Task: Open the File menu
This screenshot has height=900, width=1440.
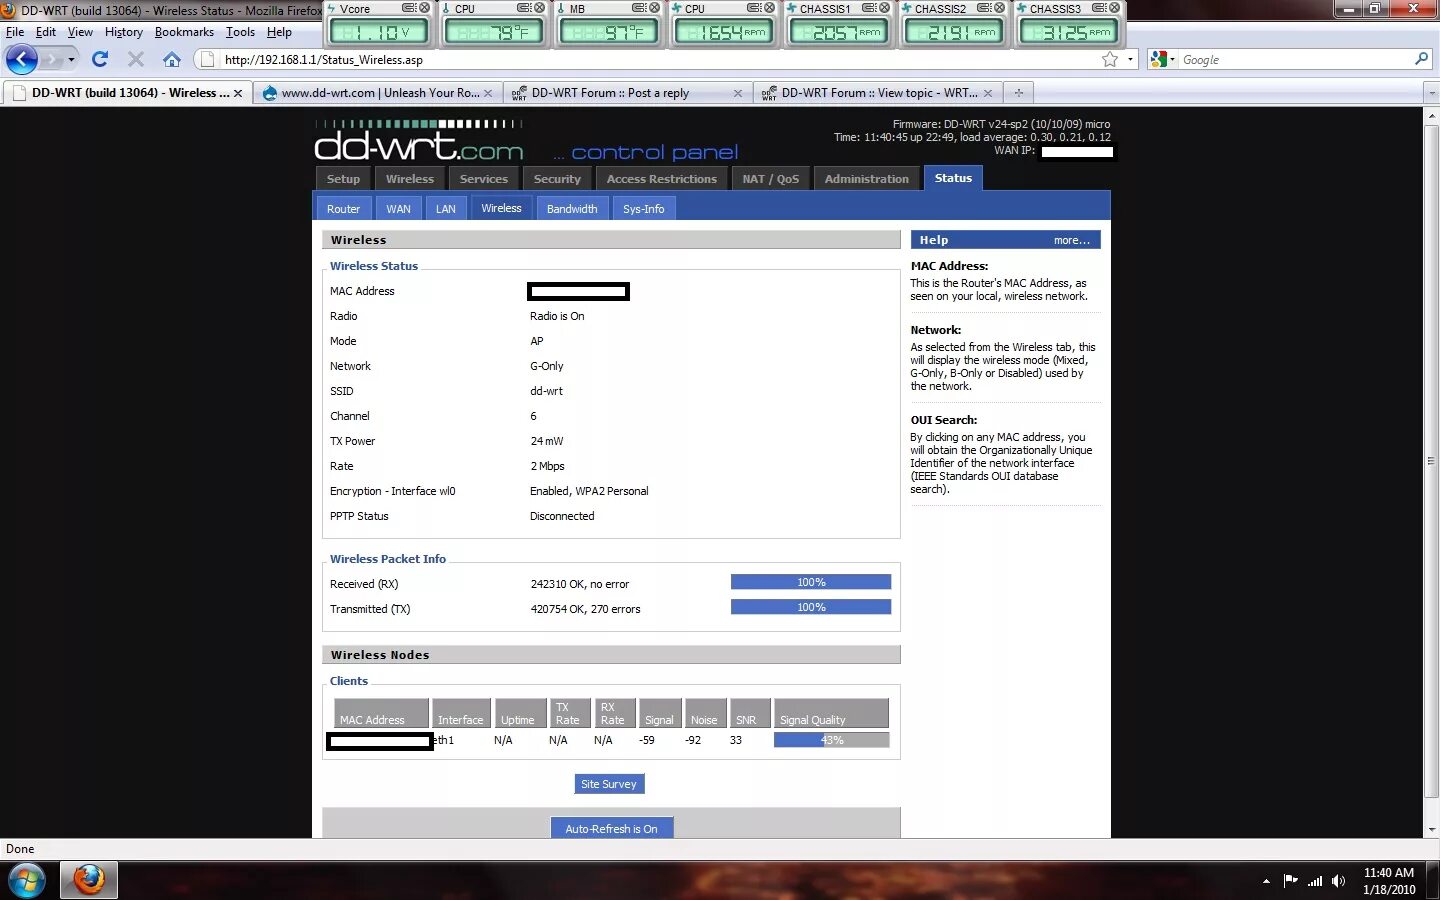Action: [15, 32]
